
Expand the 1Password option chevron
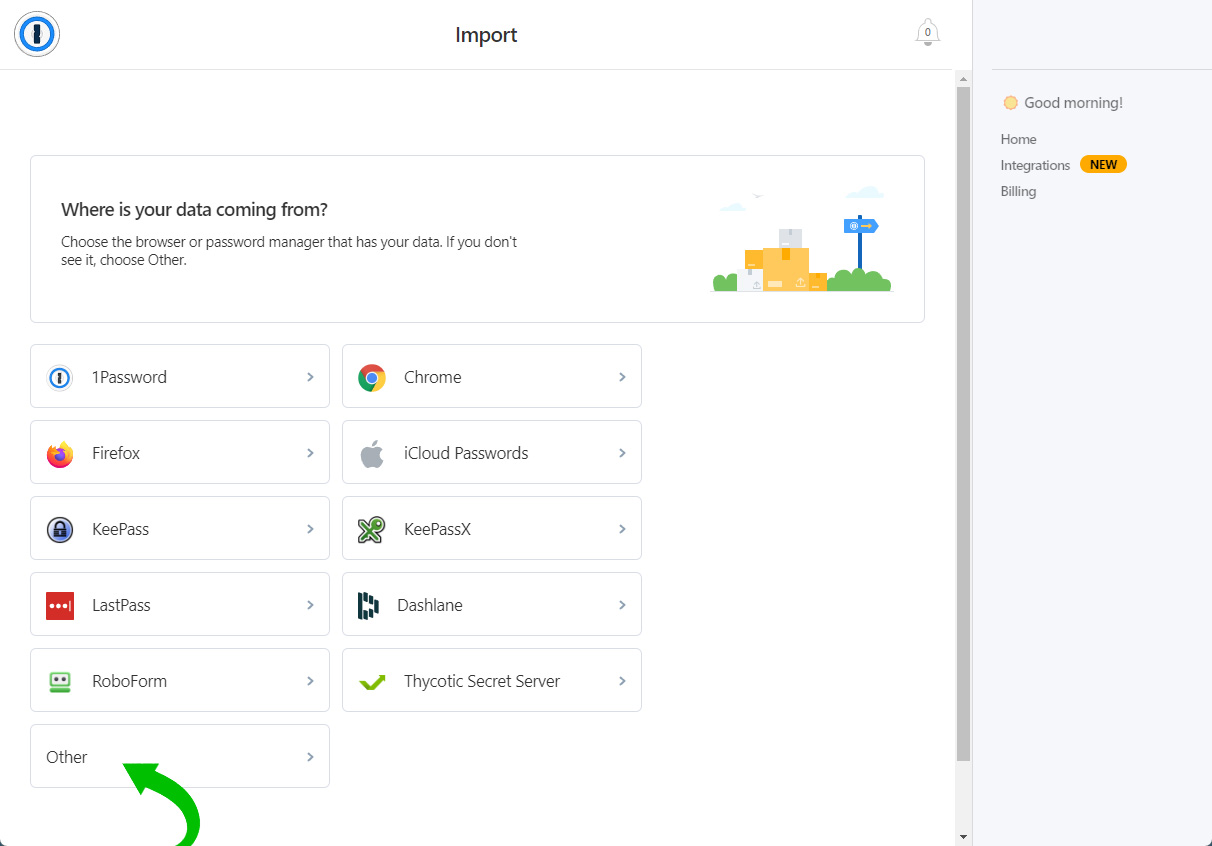point(310,377)
